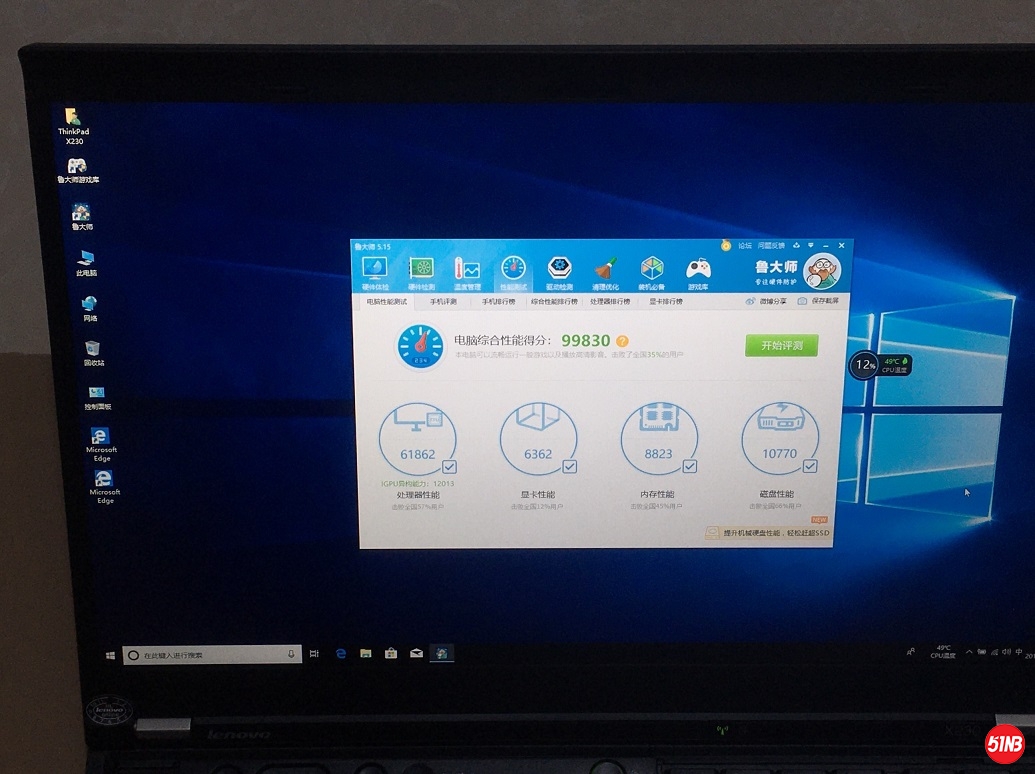Uncheck the 内存性能 memory test checkbox
The image size is (1035, 774).
(x=689, y=467)
